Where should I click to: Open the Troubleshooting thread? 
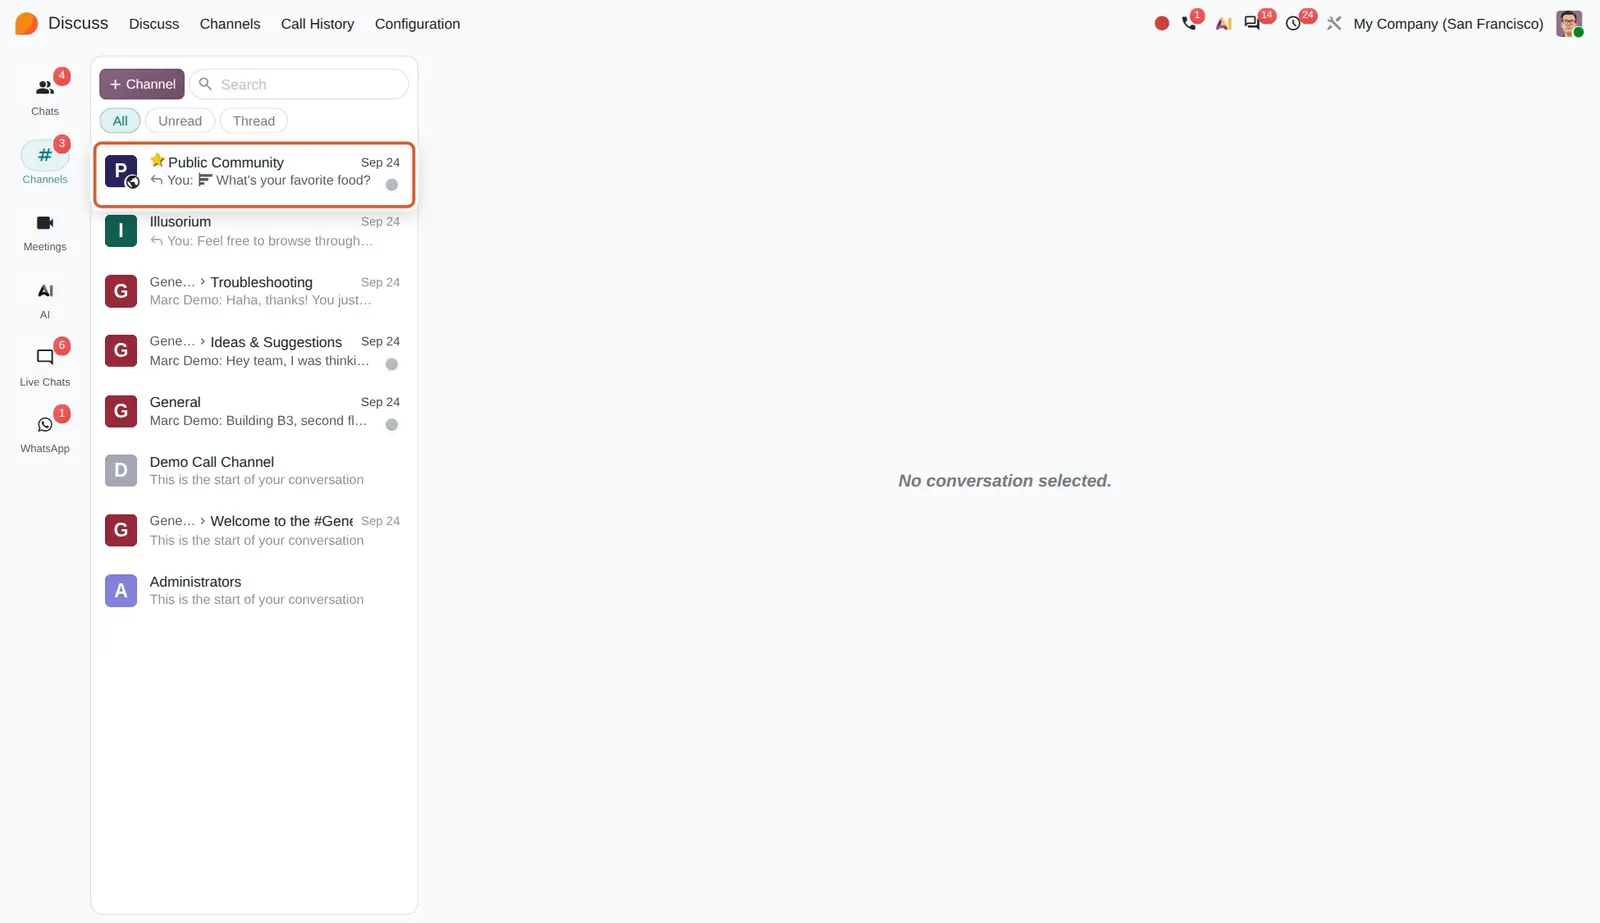pyautogui.click(x=254, y=291)
